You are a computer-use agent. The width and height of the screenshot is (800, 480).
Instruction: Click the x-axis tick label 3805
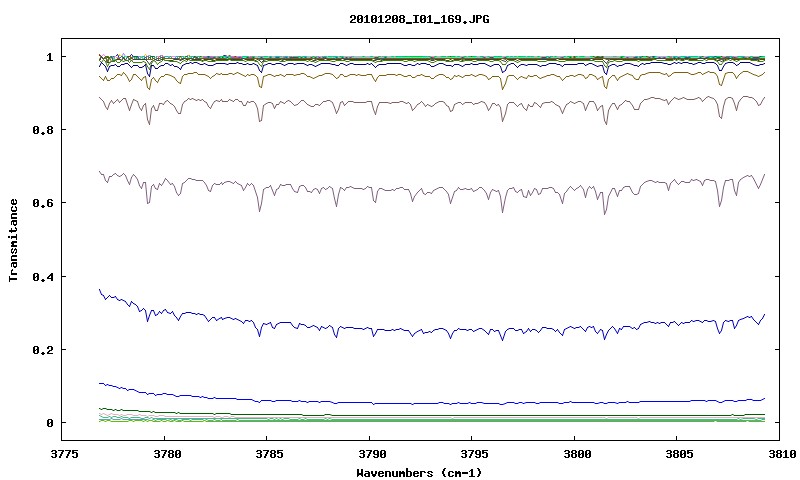[680, 454]
